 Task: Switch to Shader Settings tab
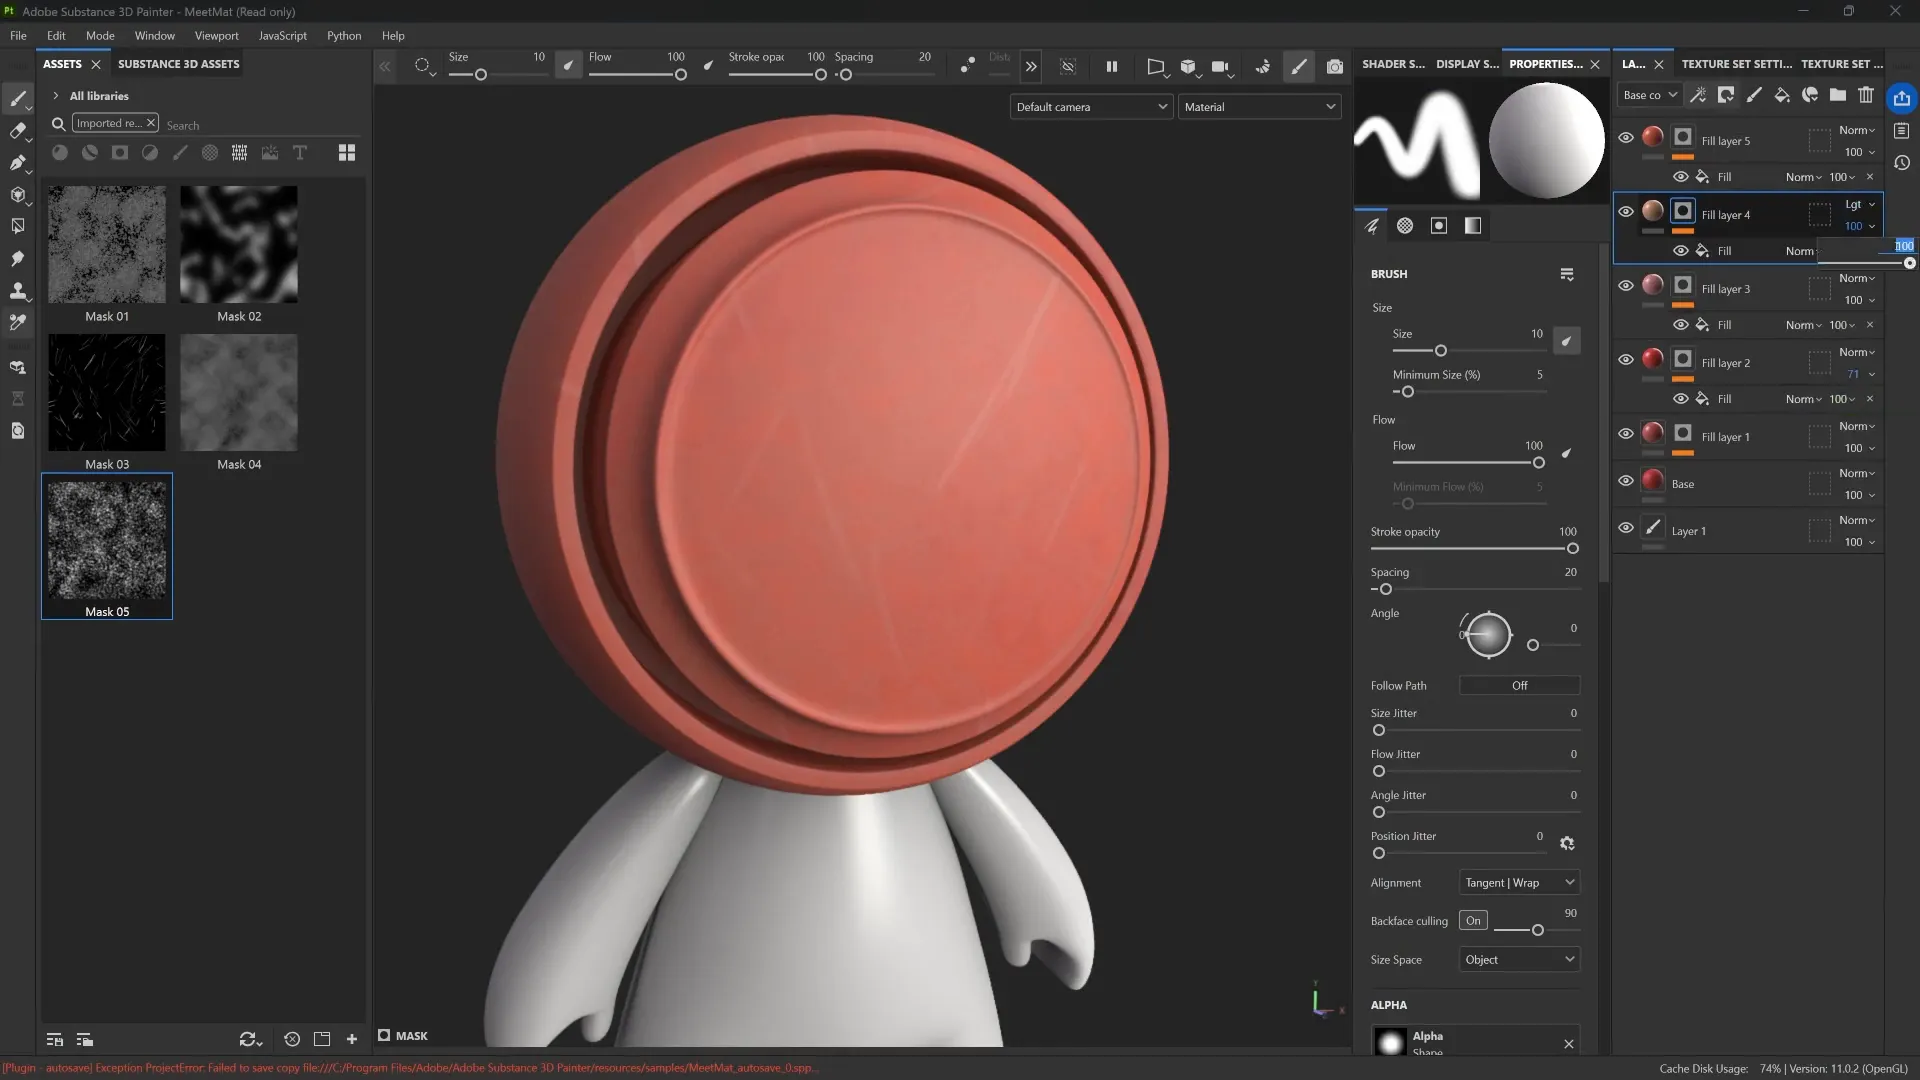click(1393, 64)
